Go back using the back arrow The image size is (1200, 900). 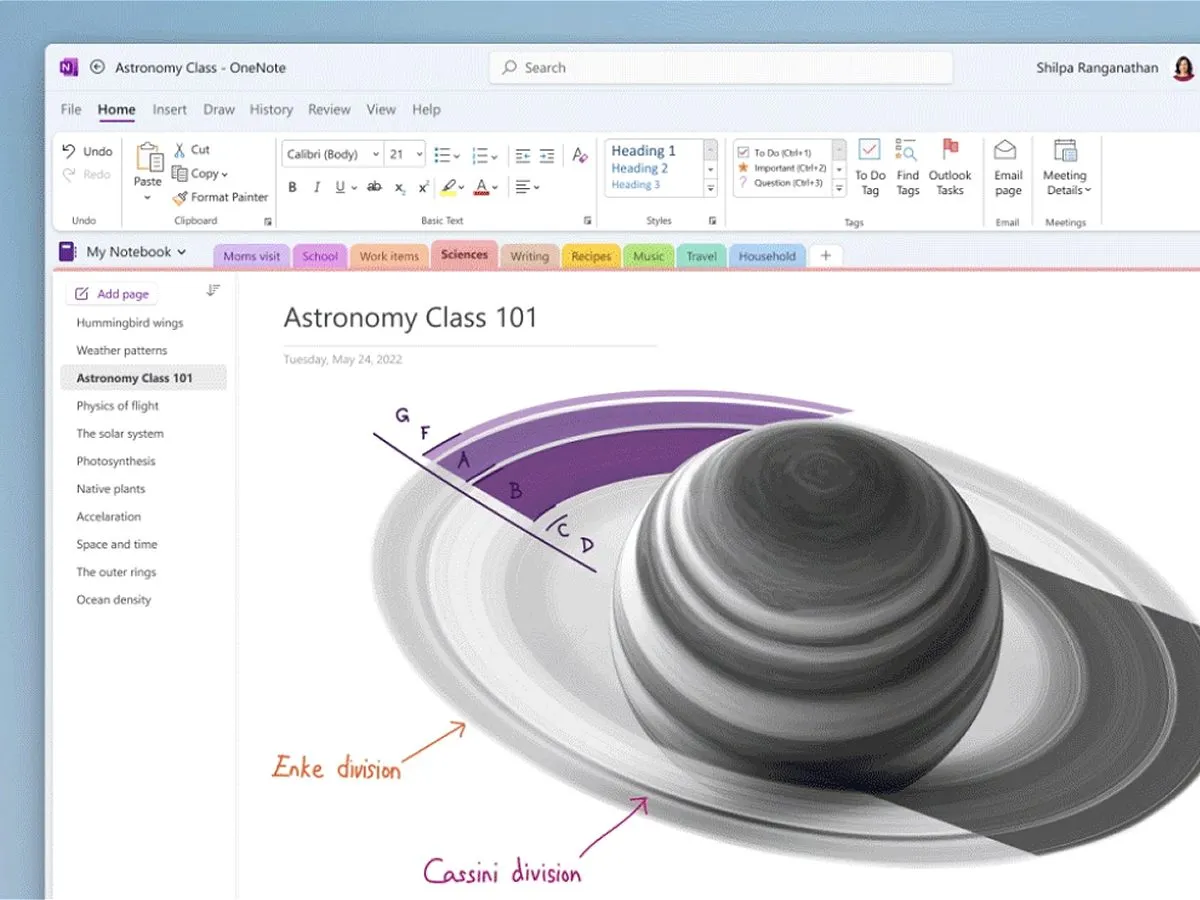coord(97,68)
